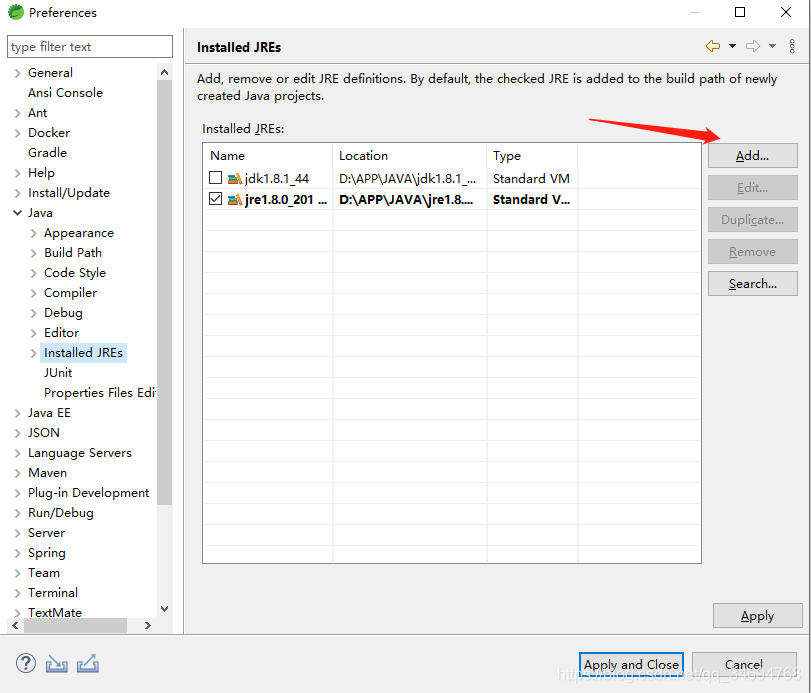The image size is (811, 693).
Task: Click the jdk1.8.1_44 JRE library icon
Action: [235, 178]
